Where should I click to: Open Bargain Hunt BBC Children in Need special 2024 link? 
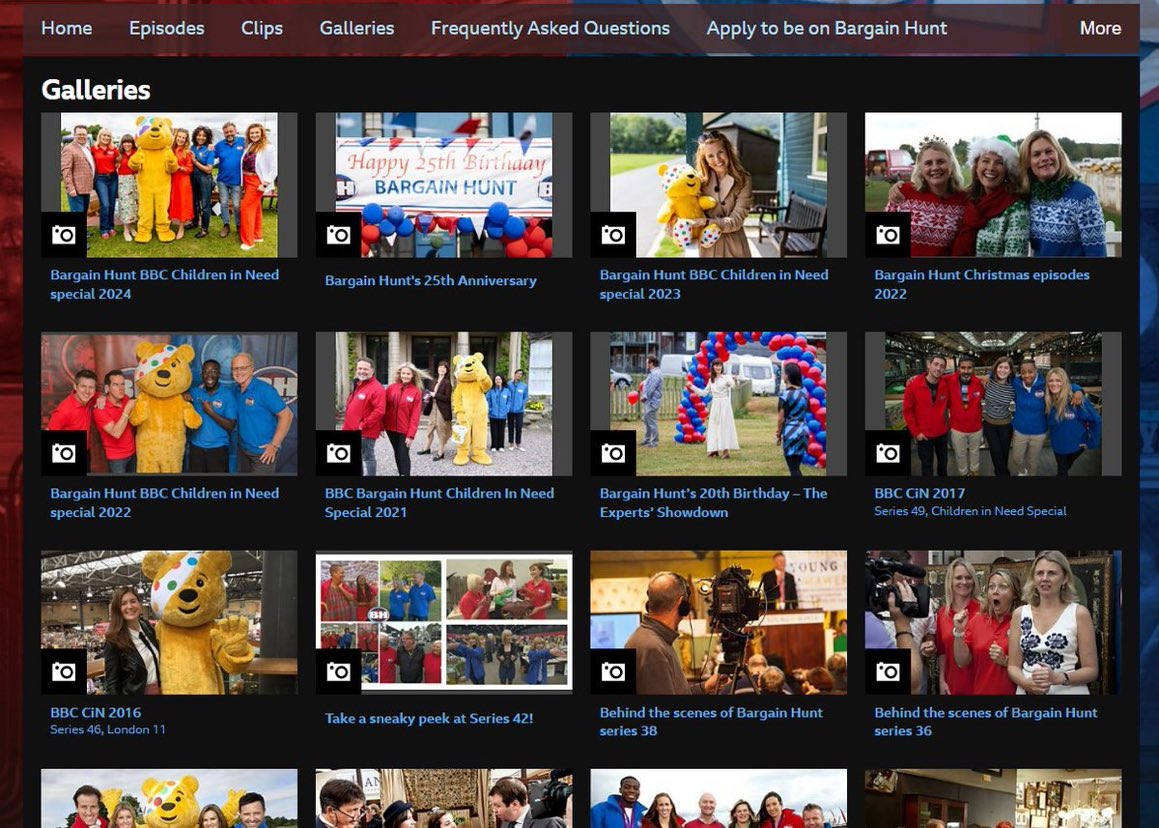pyautogui.click(x=165, y=284)
